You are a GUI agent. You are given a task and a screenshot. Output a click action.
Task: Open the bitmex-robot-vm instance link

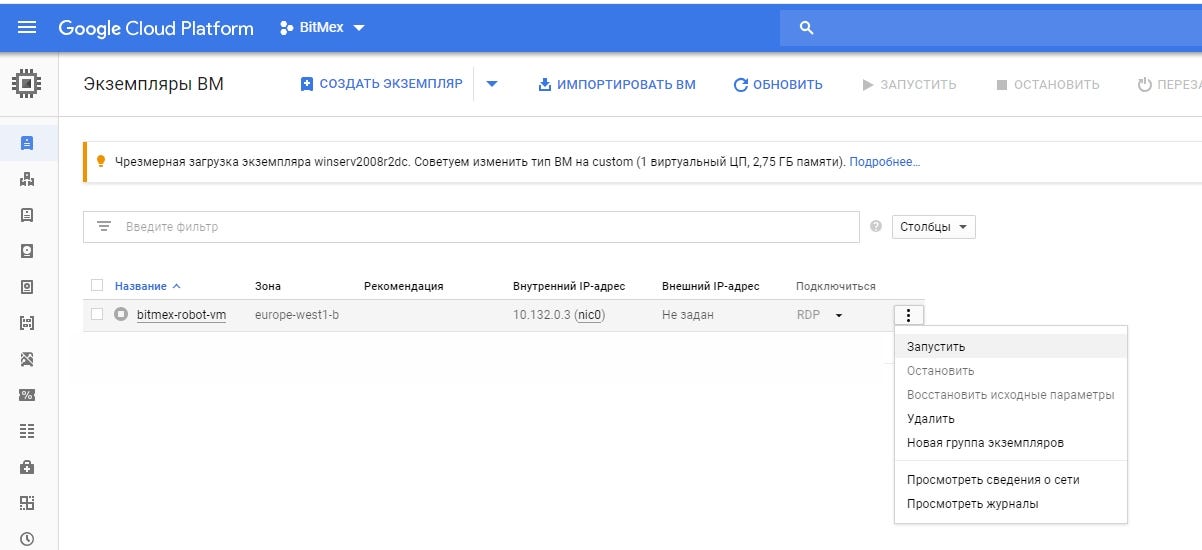click(181, 315)
